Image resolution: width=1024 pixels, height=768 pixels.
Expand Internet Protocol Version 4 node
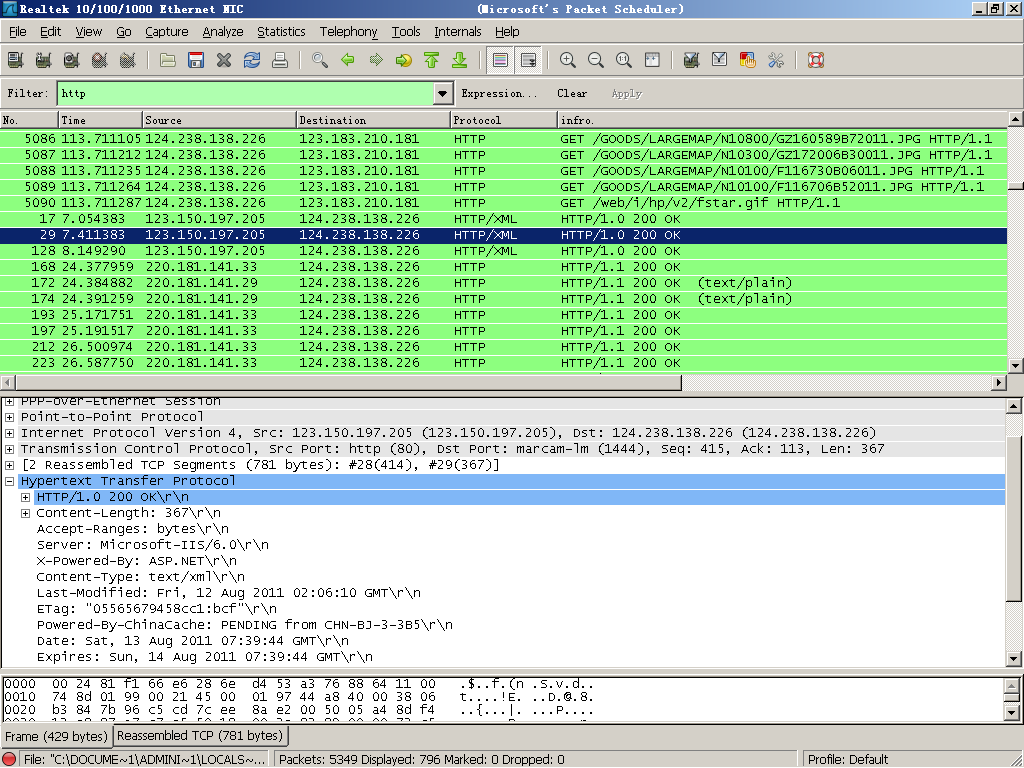pos(9,433)
